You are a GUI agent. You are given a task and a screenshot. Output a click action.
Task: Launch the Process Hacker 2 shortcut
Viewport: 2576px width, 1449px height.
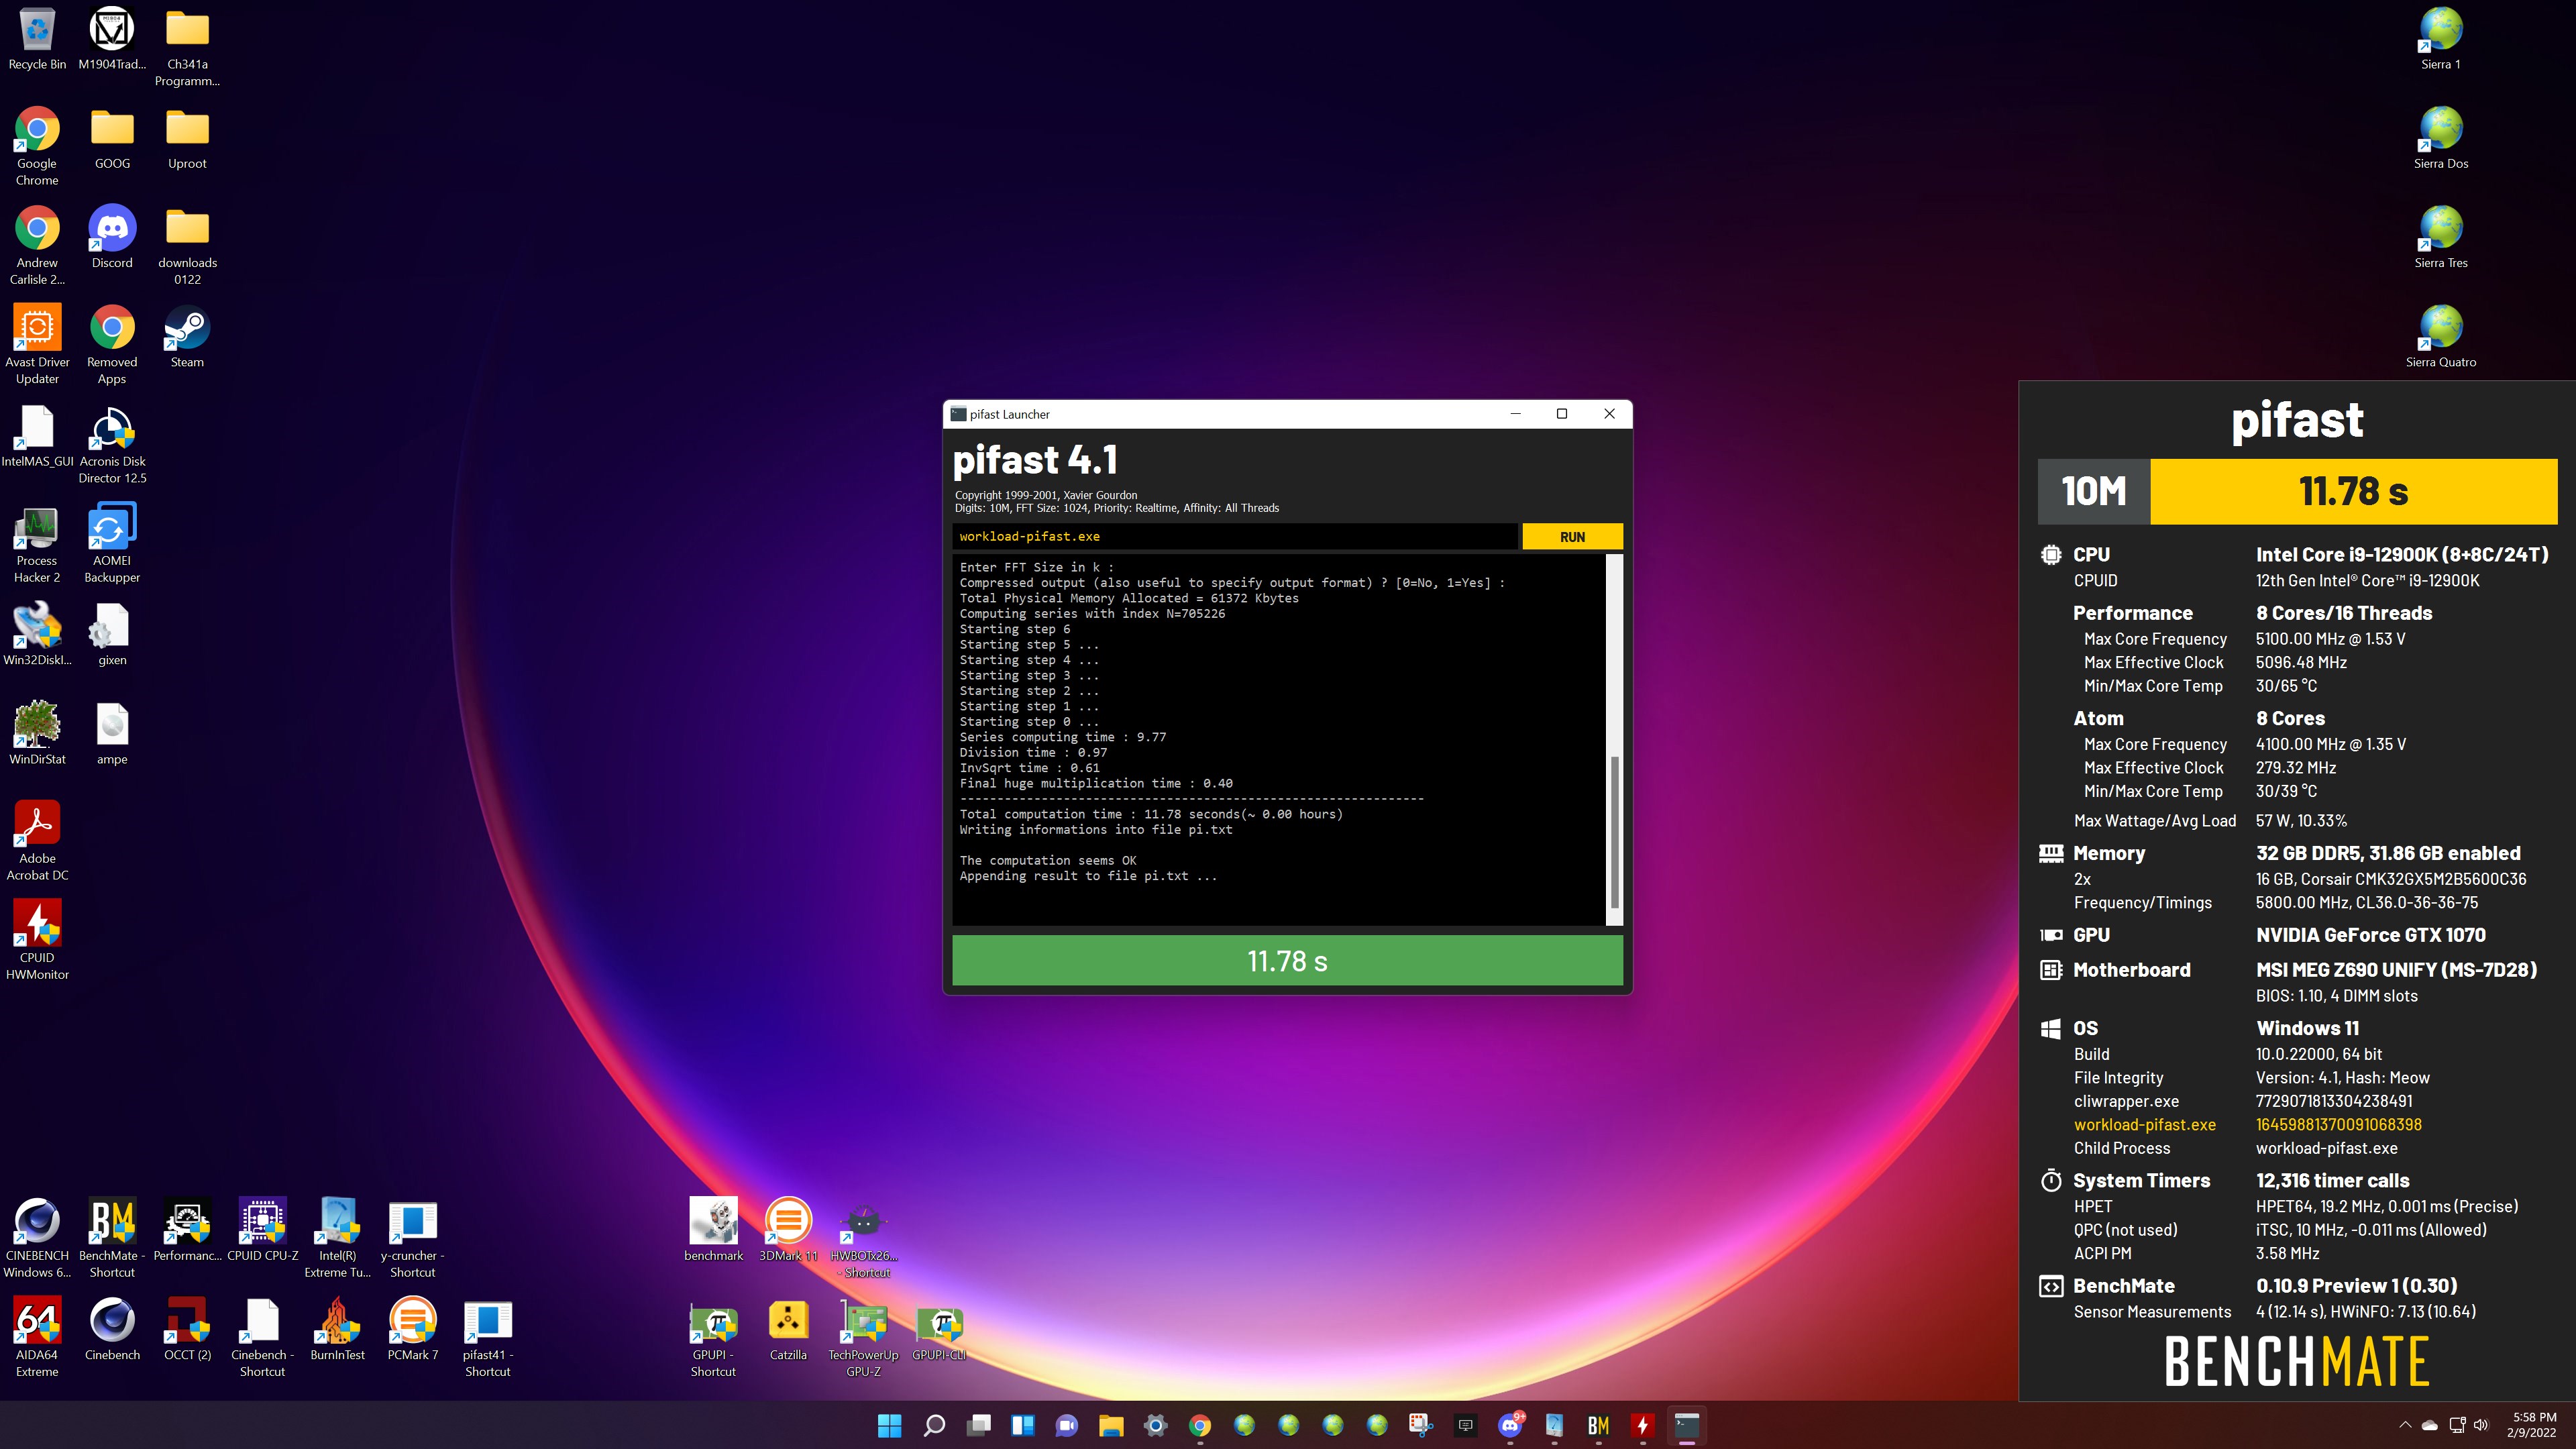[x=37, y=543]
